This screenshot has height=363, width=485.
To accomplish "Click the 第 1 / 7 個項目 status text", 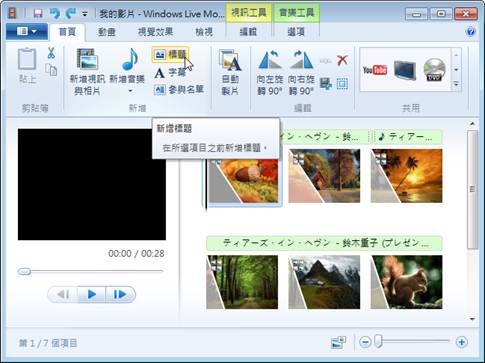I will click(x=48, y=343).
